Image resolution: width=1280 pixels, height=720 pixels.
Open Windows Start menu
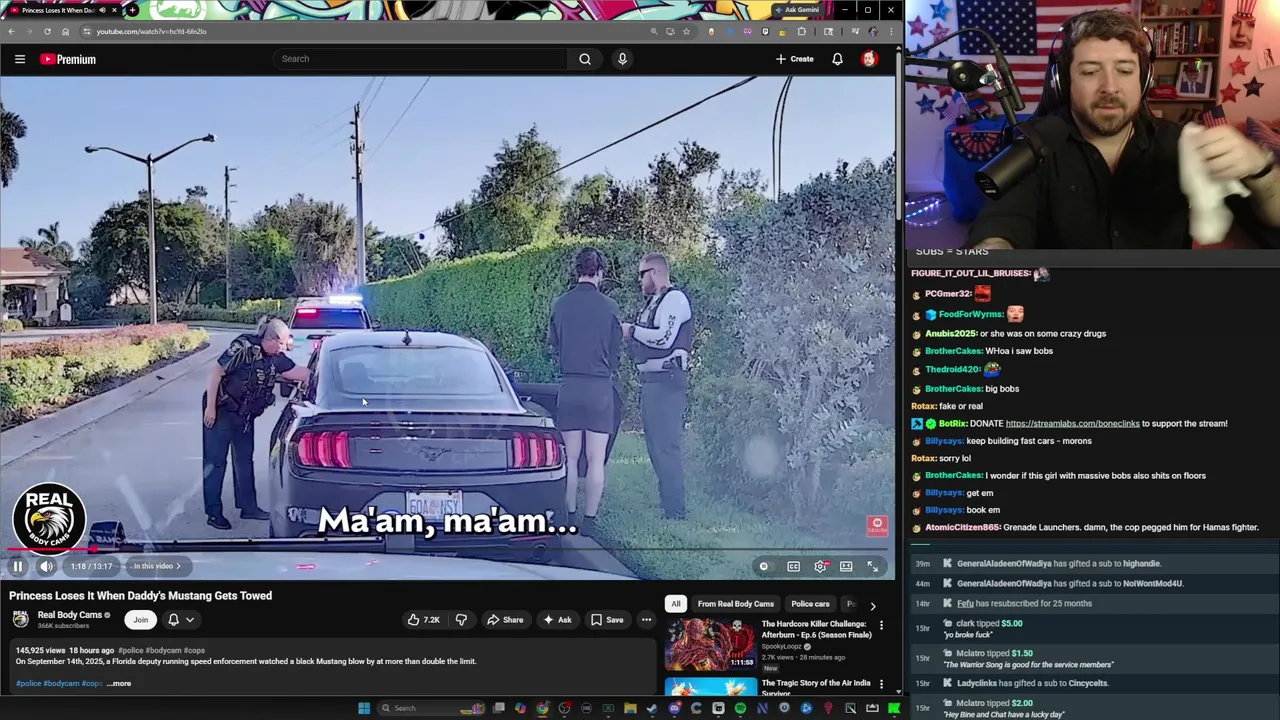pyautogui.click(x=364, y=708)
